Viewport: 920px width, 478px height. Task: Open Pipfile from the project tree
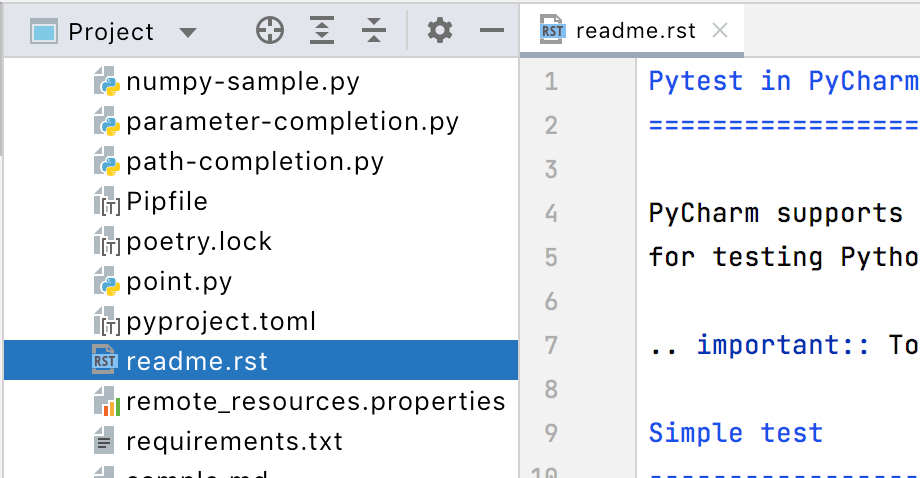[x=166, y=201]
